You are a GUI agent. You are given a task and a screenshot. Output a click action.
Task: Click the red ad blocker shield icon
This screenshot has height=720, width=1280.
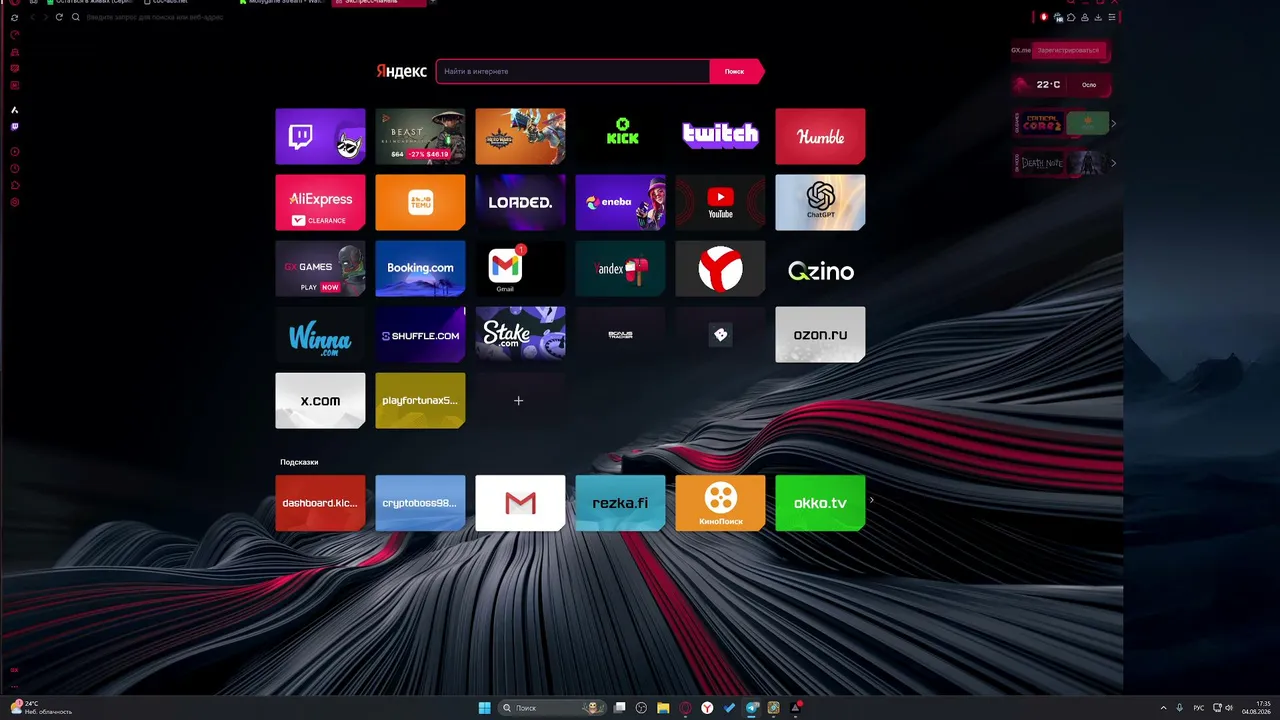[1044, 17]
